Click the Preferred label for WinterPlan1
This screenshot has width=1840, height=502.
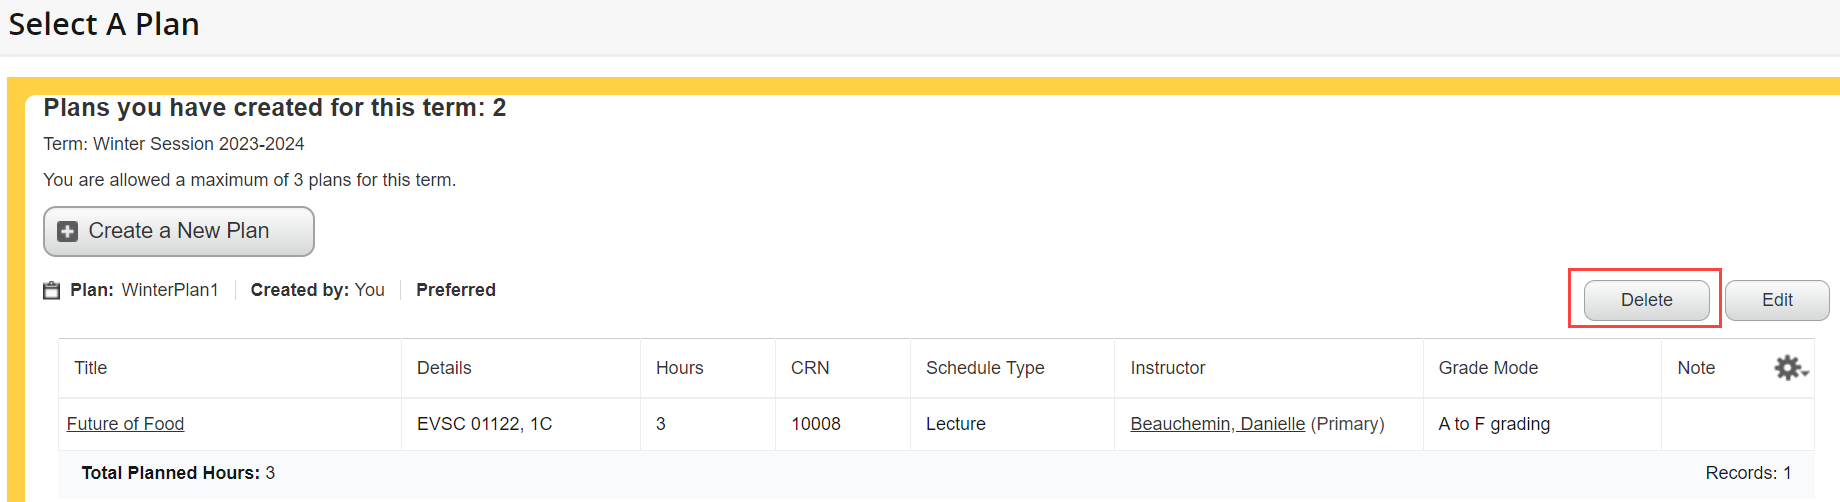pyautogui.click(x=456, y=290)
